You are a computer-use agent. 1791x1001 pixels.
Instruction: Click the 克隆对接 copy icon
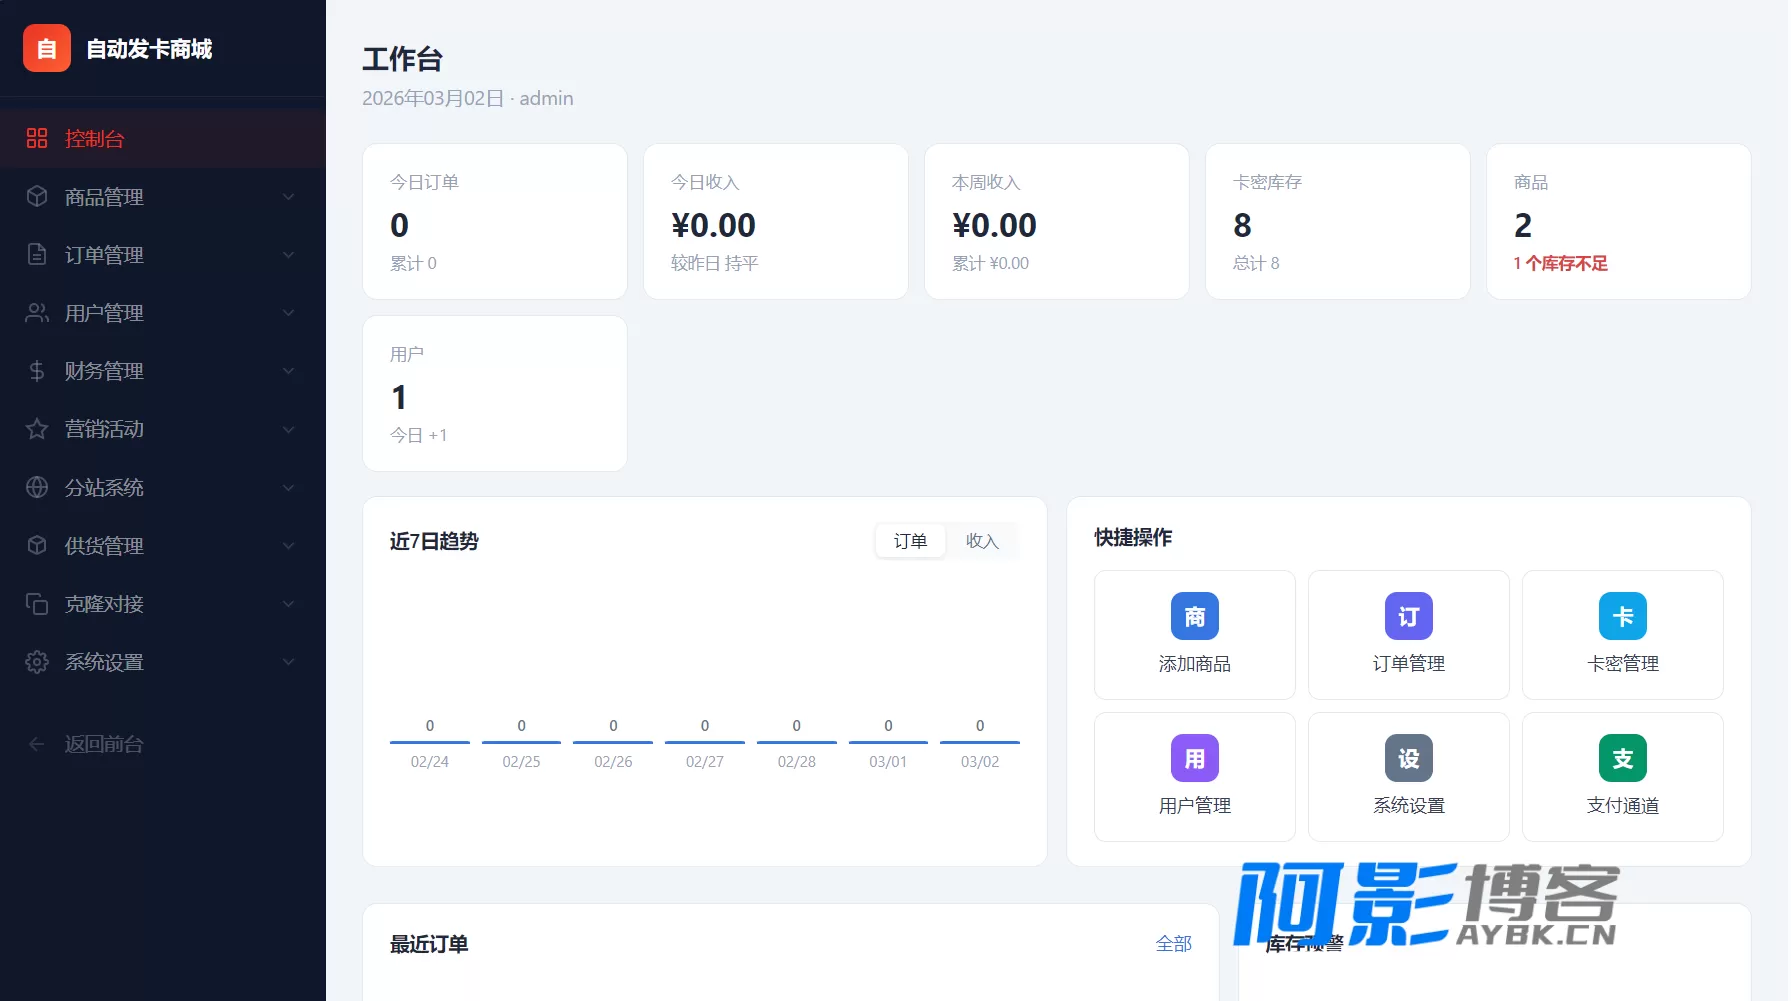pos(37,604)
